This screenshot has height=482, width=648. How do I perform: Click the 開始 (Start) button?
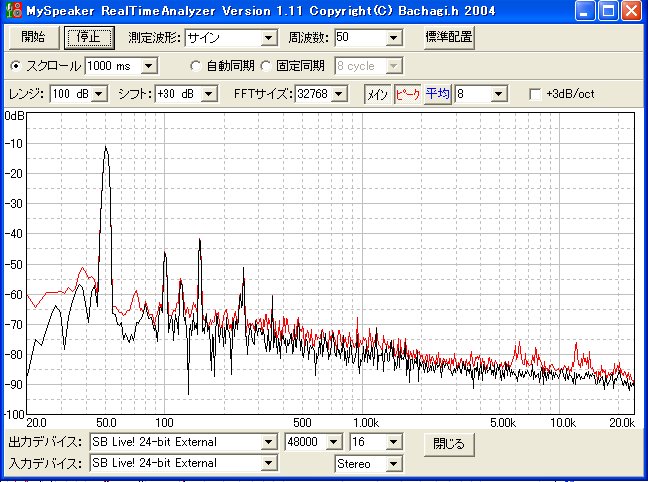click(x=32, y=38)
